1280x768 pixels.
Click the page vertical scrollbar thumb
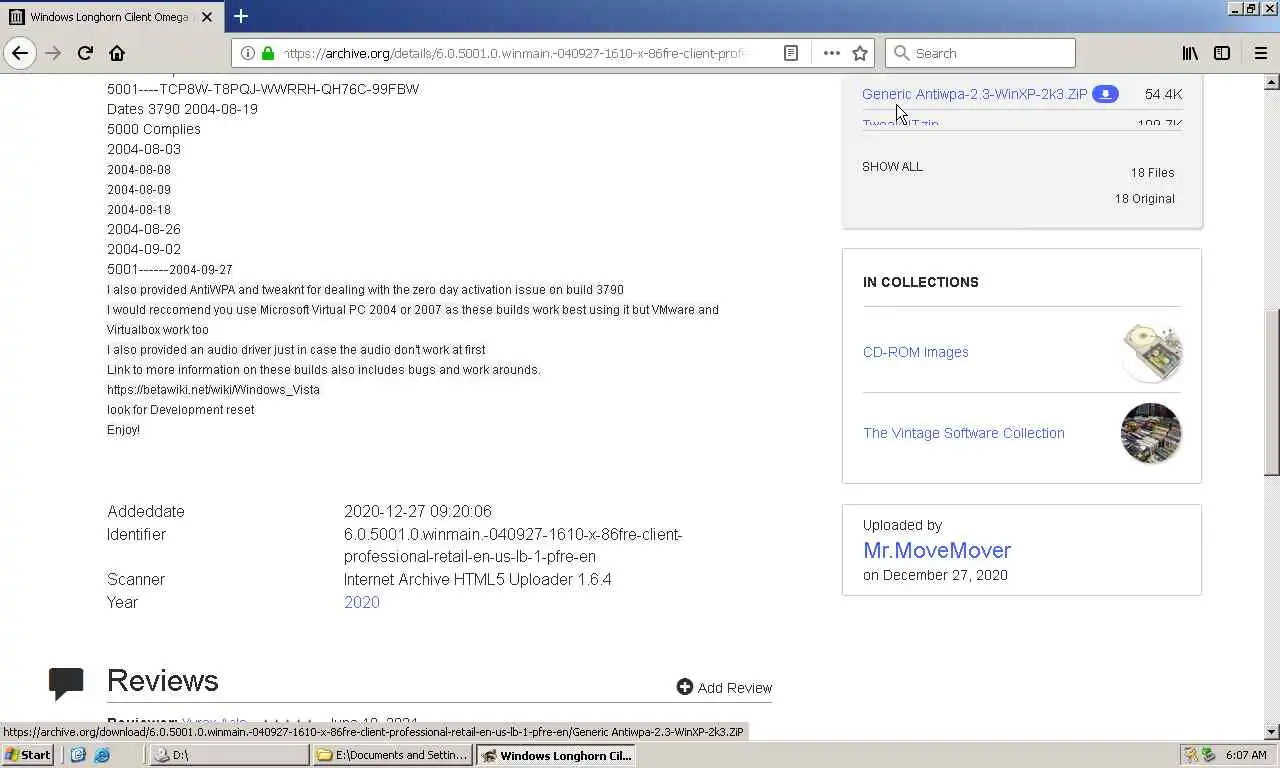point(1271,392)
